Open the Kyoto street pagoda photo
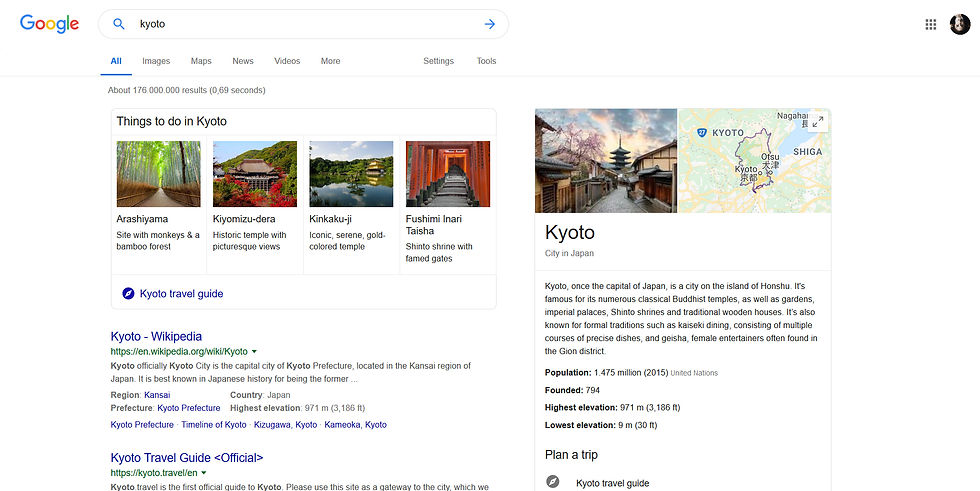 606,161
